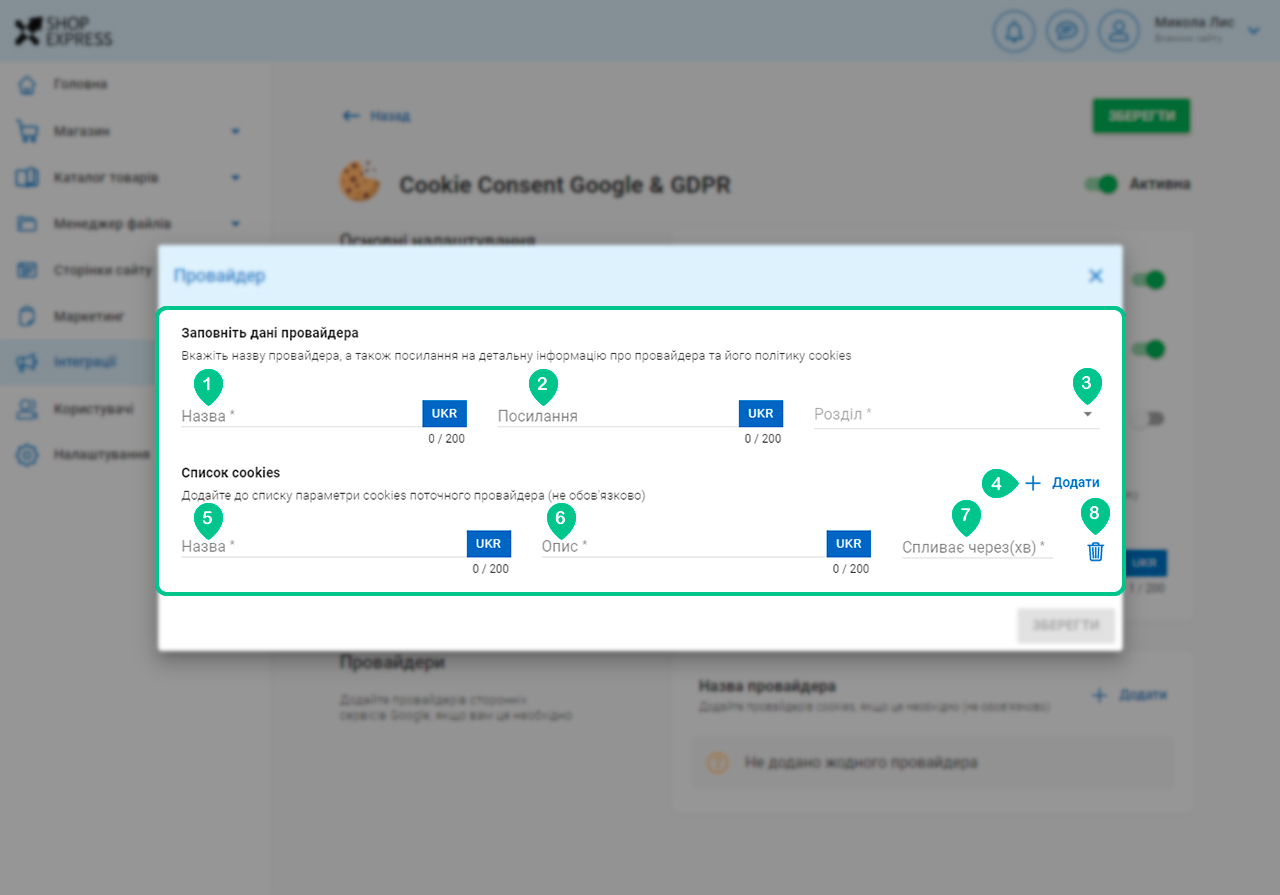Focus the Опис description field
The height and width of the screenshot is (895, 1280).
click(x=684, y=546)
